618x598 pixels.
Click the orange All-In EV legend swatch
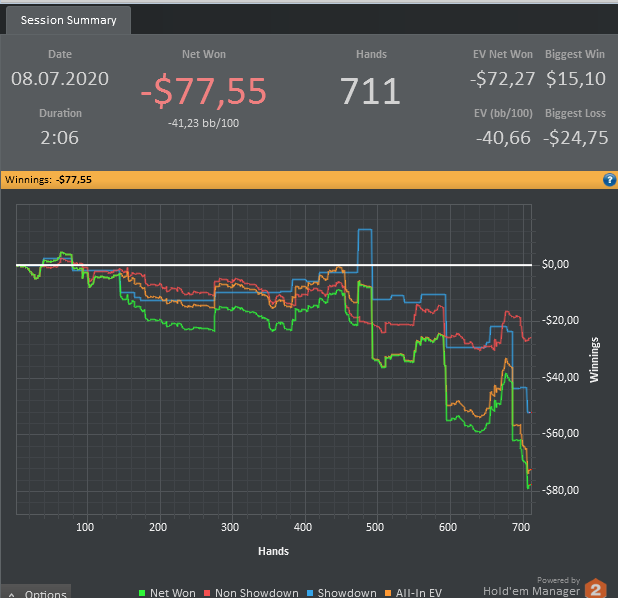click(x=388, y=593)
